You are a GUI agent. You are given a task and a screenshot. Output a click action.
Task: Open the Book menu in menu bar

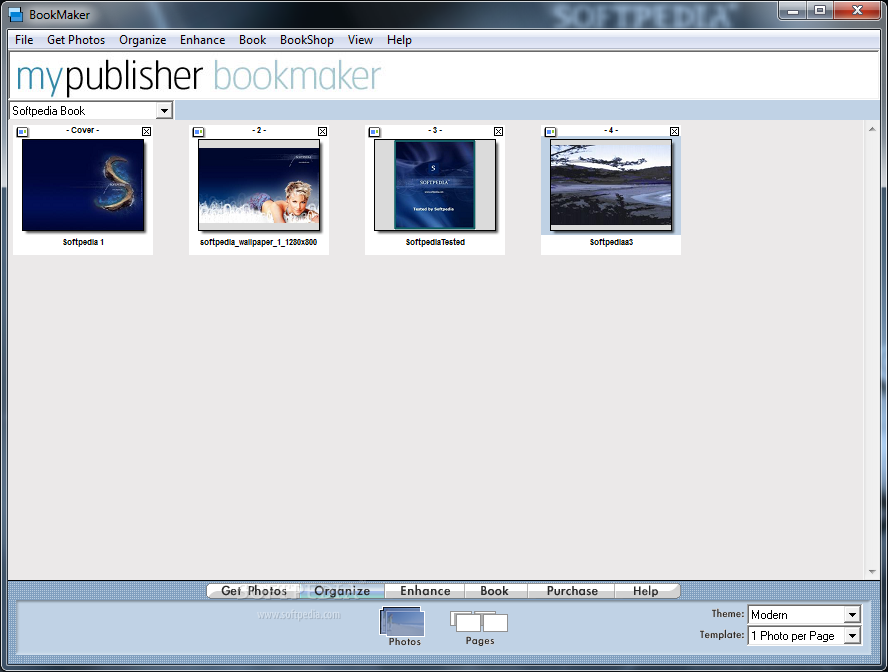(253, 40)
